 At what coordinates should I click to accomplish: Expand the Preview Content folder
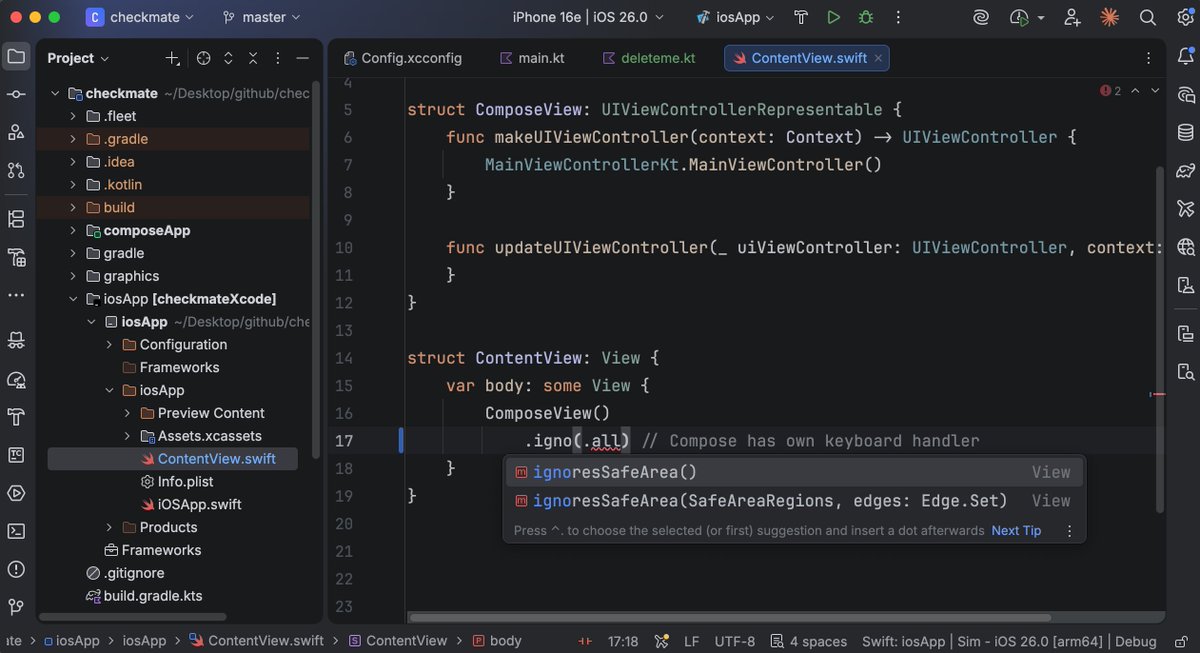[x=127, y=413]
